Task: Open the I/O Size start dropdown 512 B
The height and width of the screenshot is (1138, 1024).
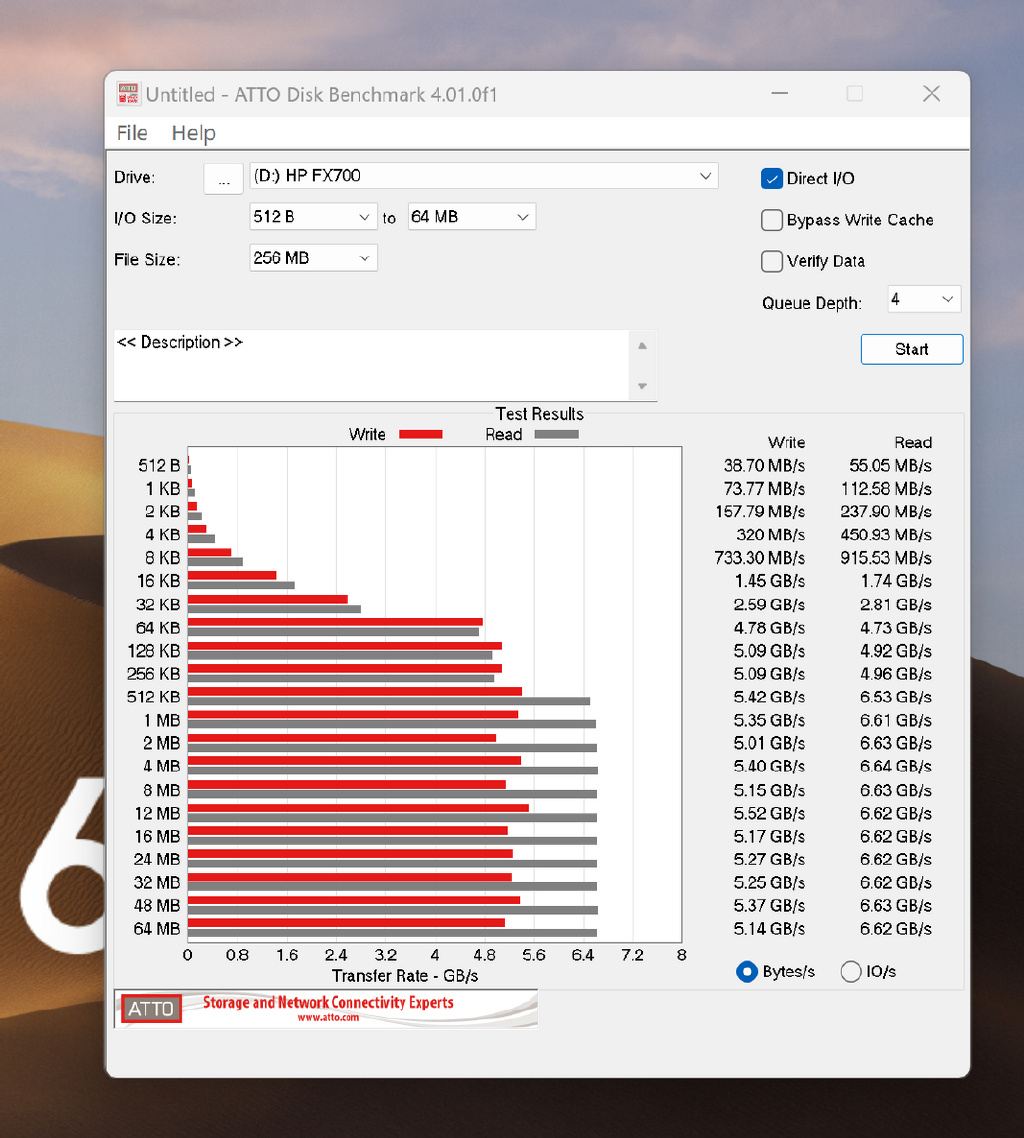Action: [314, 216]
